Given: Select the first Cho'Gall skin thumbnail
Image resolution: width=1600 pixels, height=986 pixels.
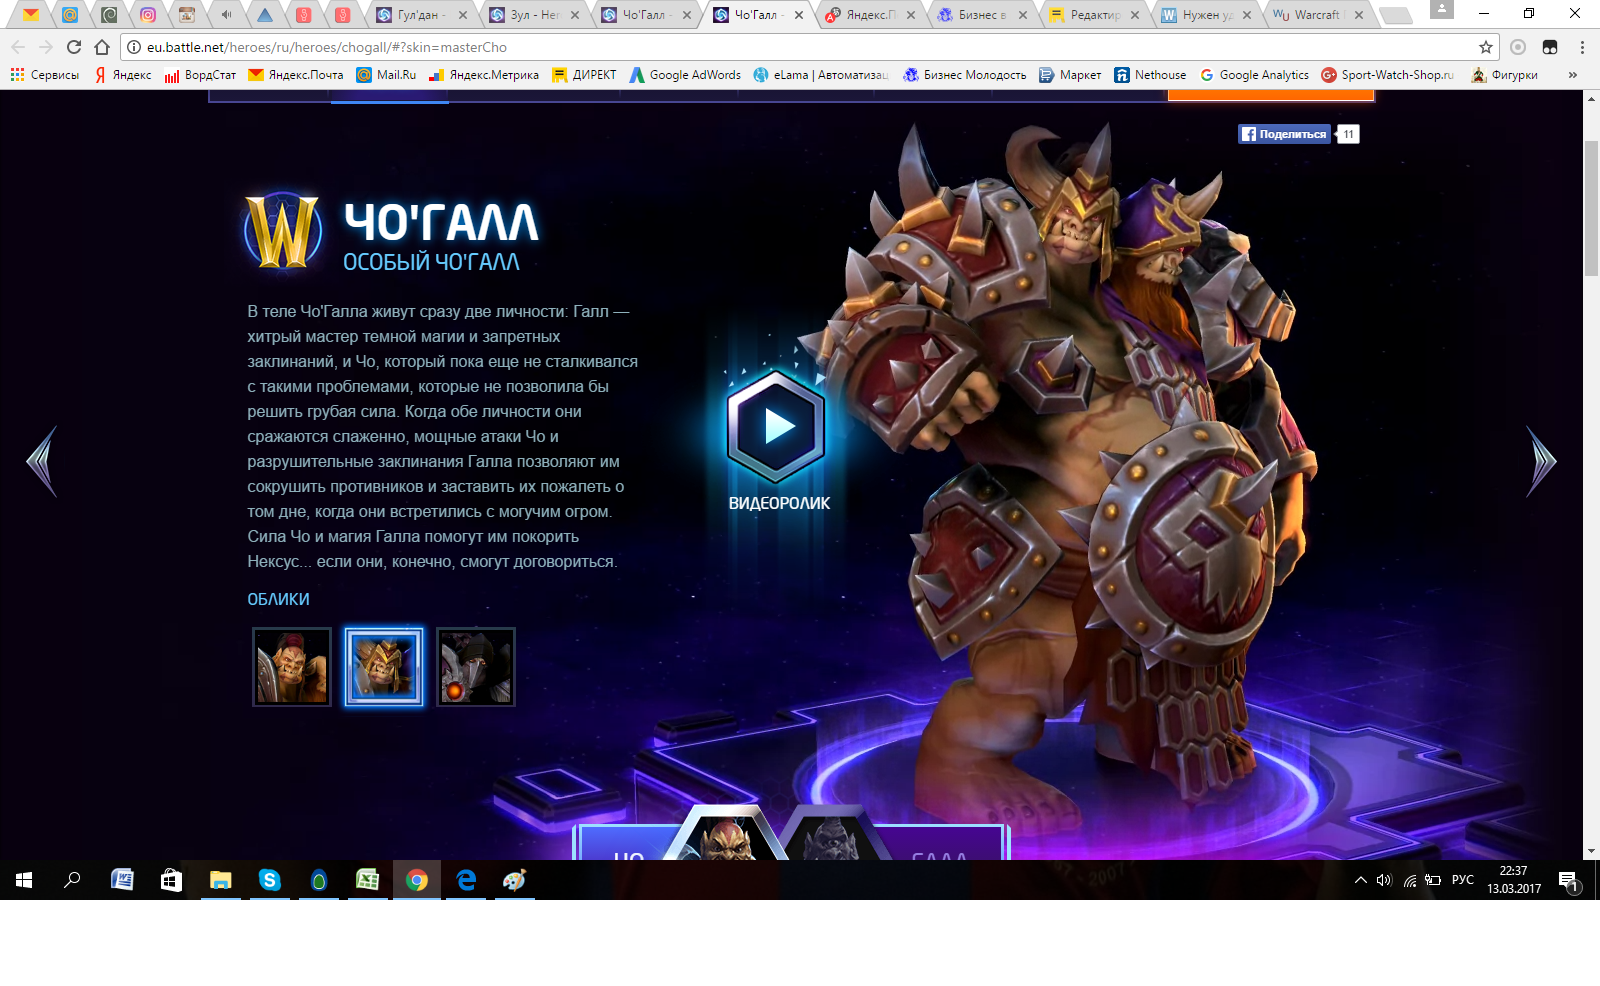Looking at the screenshot, I should [x=292, y=667].
